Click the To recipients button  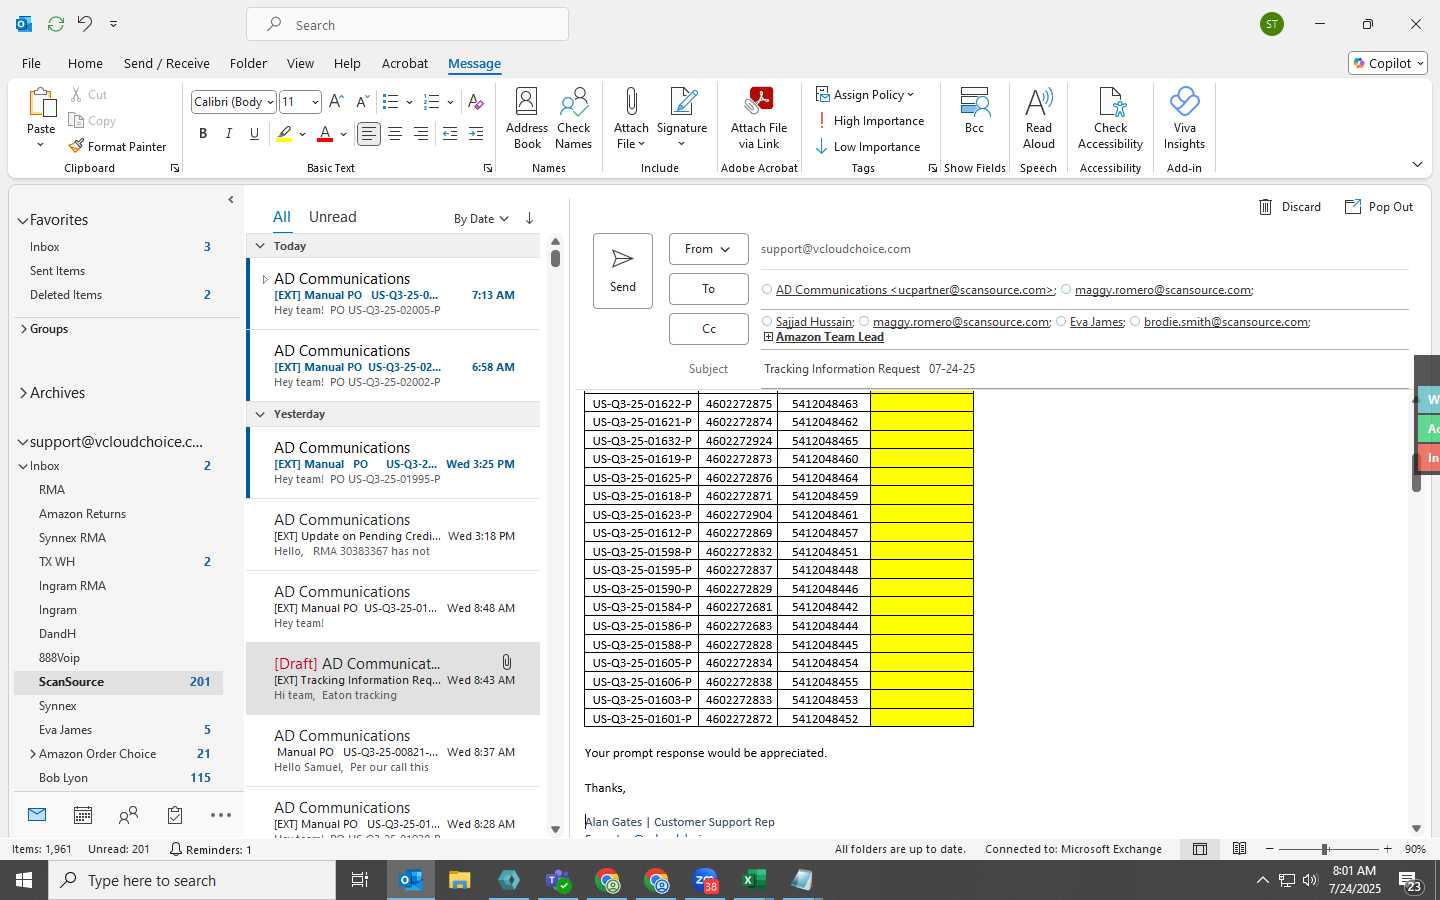click(709, 289)
